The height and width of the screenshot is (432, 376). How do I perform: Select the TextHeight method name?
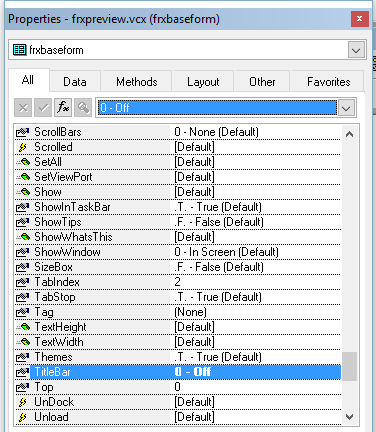tap(60, 327)
